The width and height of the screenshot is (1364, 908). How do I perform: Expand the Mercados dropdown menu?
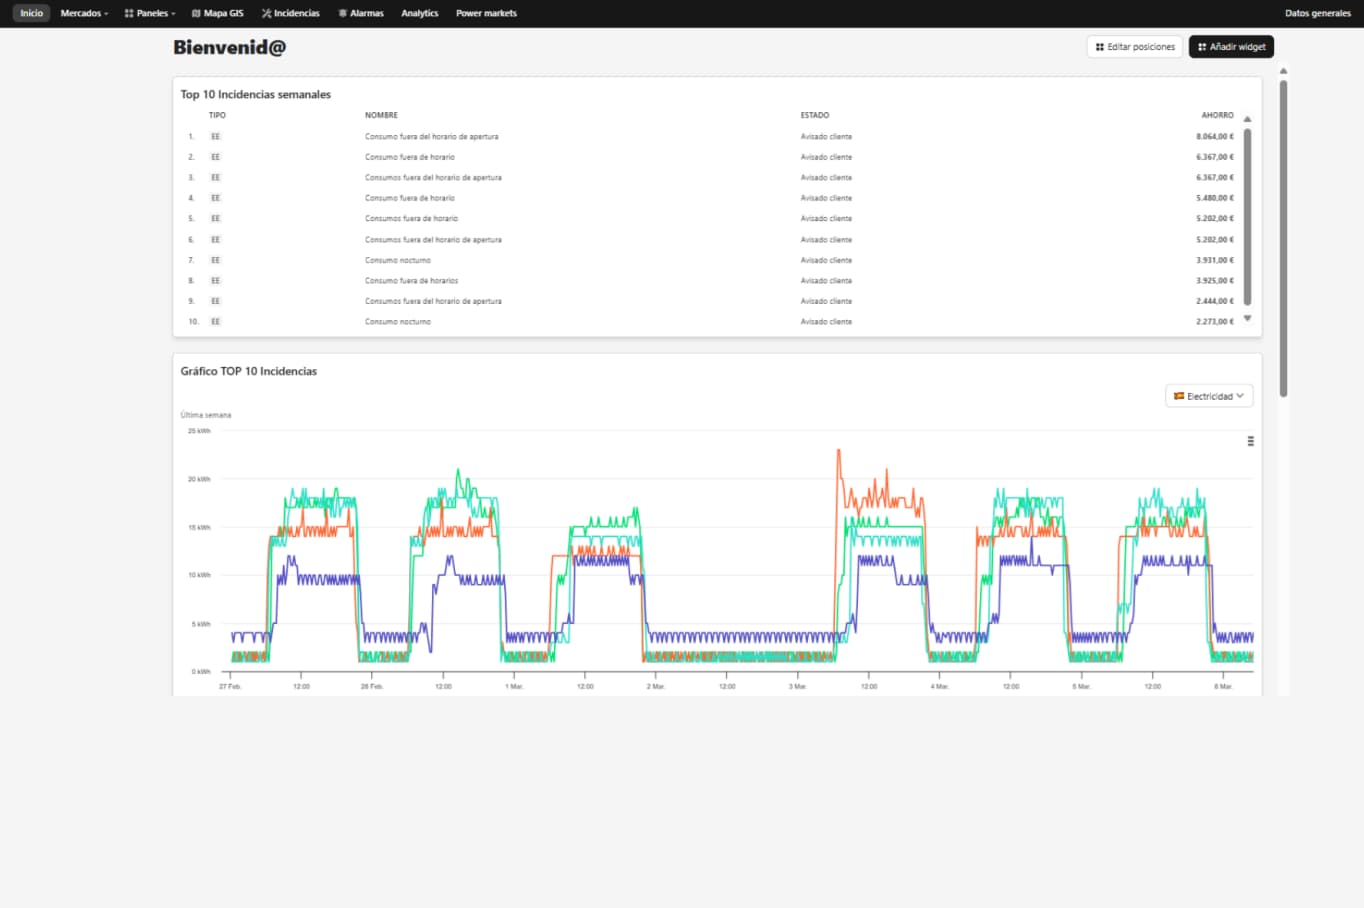84,13
